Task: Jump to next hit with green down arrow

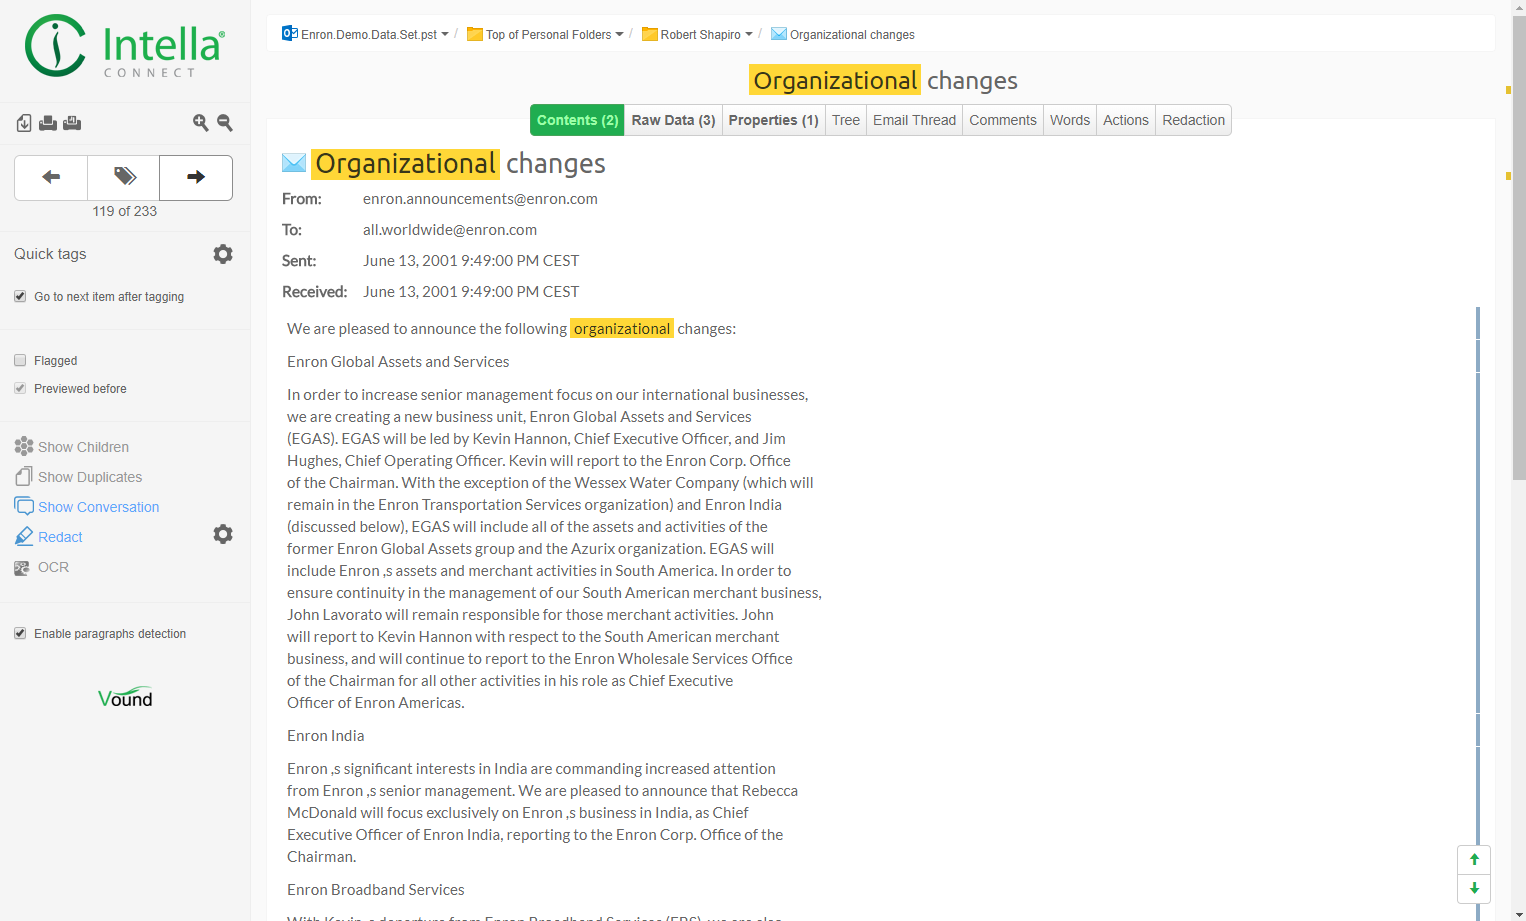Action: 1474,888
